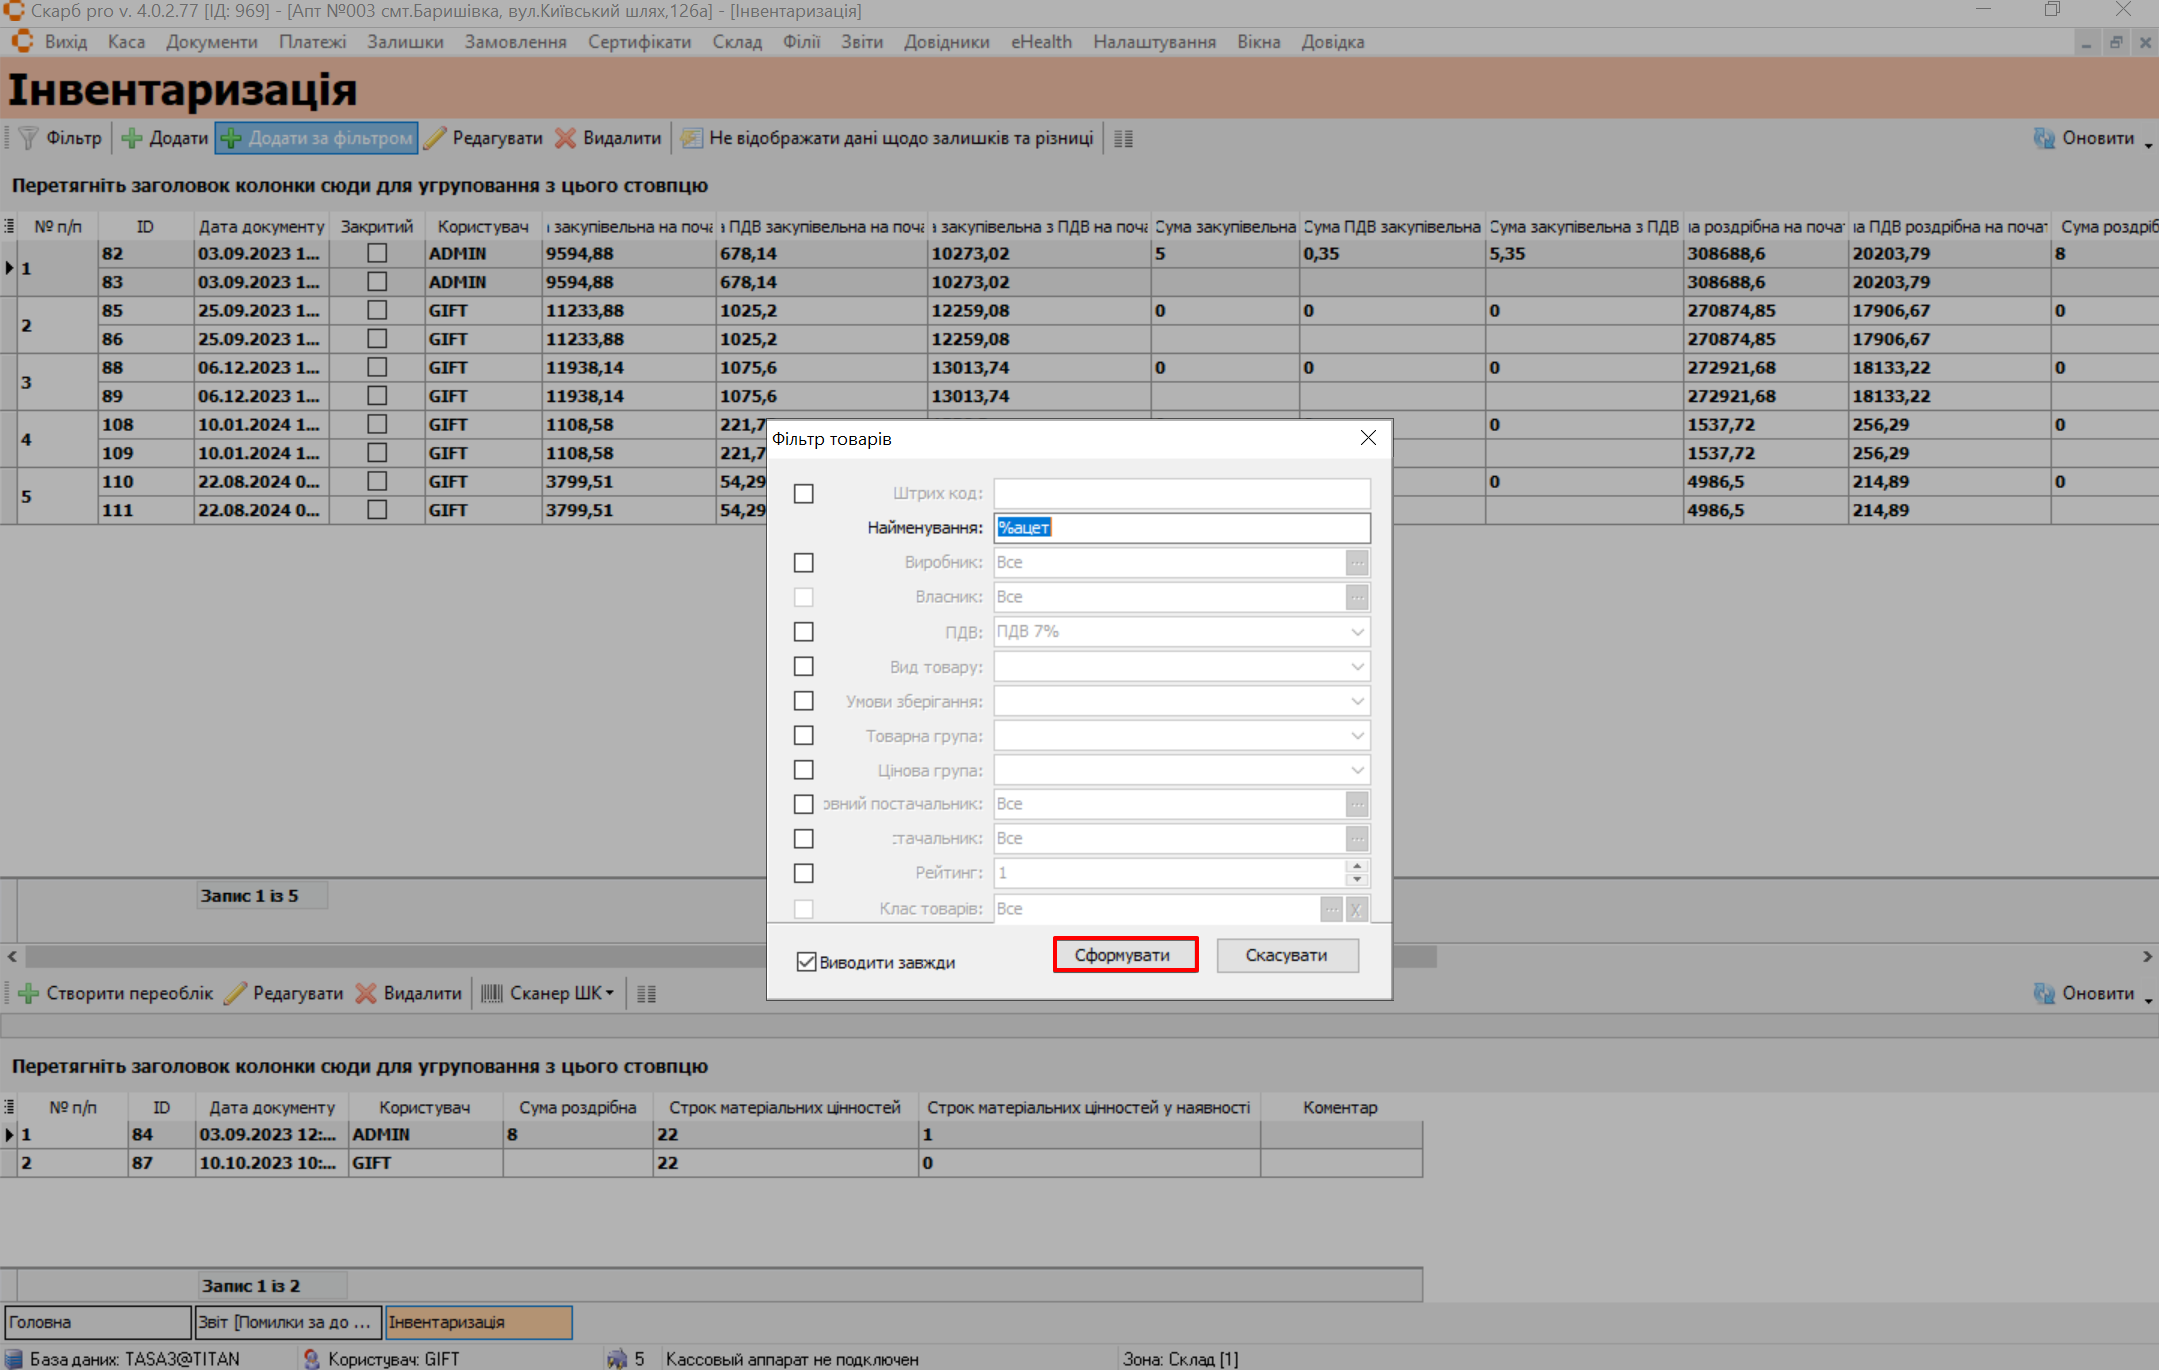
Task: Click the pencil Редагувати icon in top toolbar
Action: 435,138
